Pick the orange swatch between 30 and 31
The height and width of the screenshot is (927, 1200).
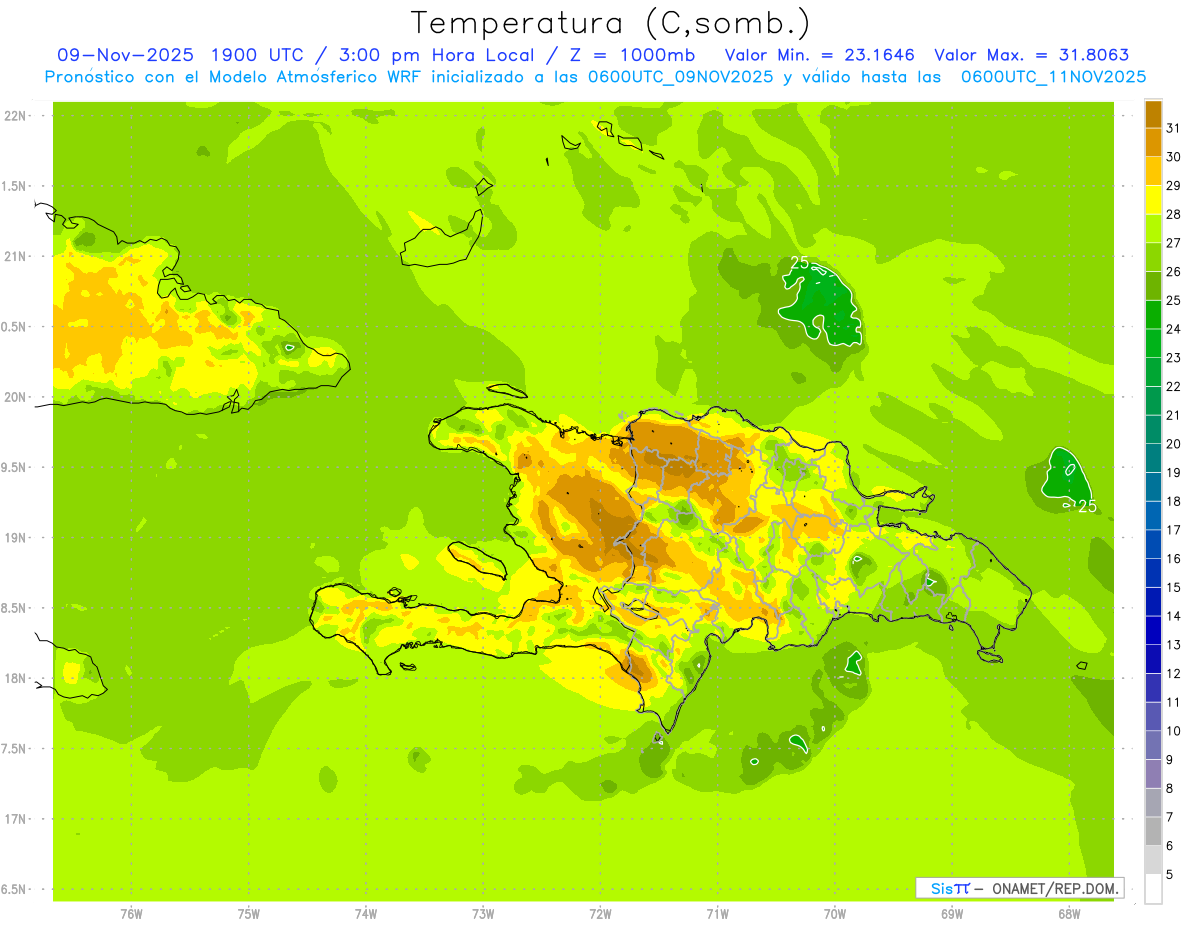pos(1153,143)
